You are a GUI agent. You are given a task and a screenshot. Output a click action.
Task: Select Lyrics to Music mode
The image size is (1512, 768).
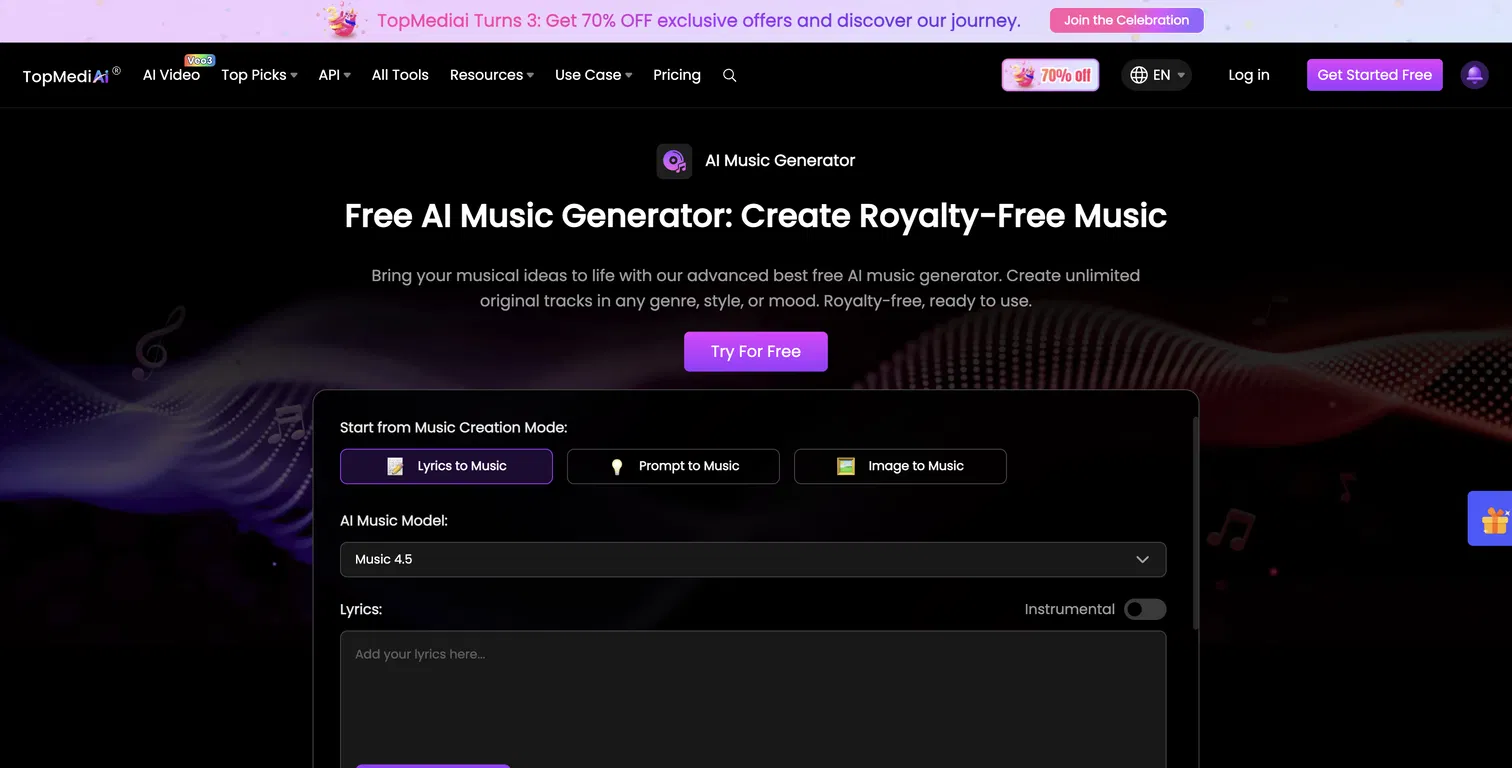tap(446, 466)
